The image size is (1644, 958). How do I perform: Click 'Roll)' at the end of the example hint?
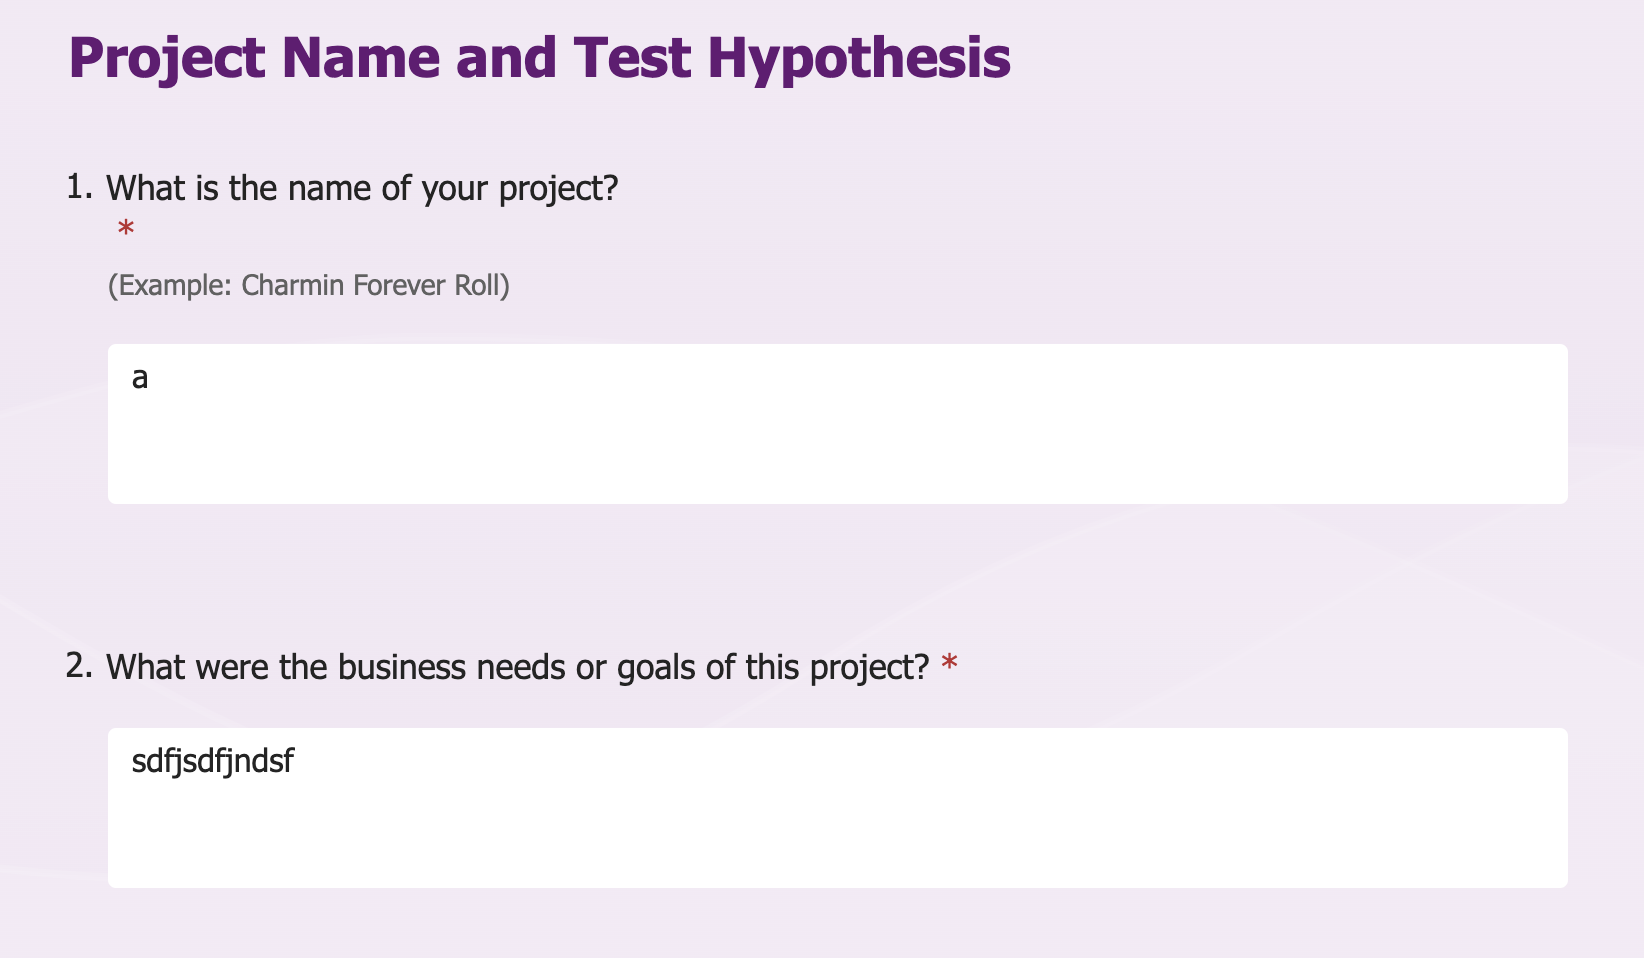point(482,286)
